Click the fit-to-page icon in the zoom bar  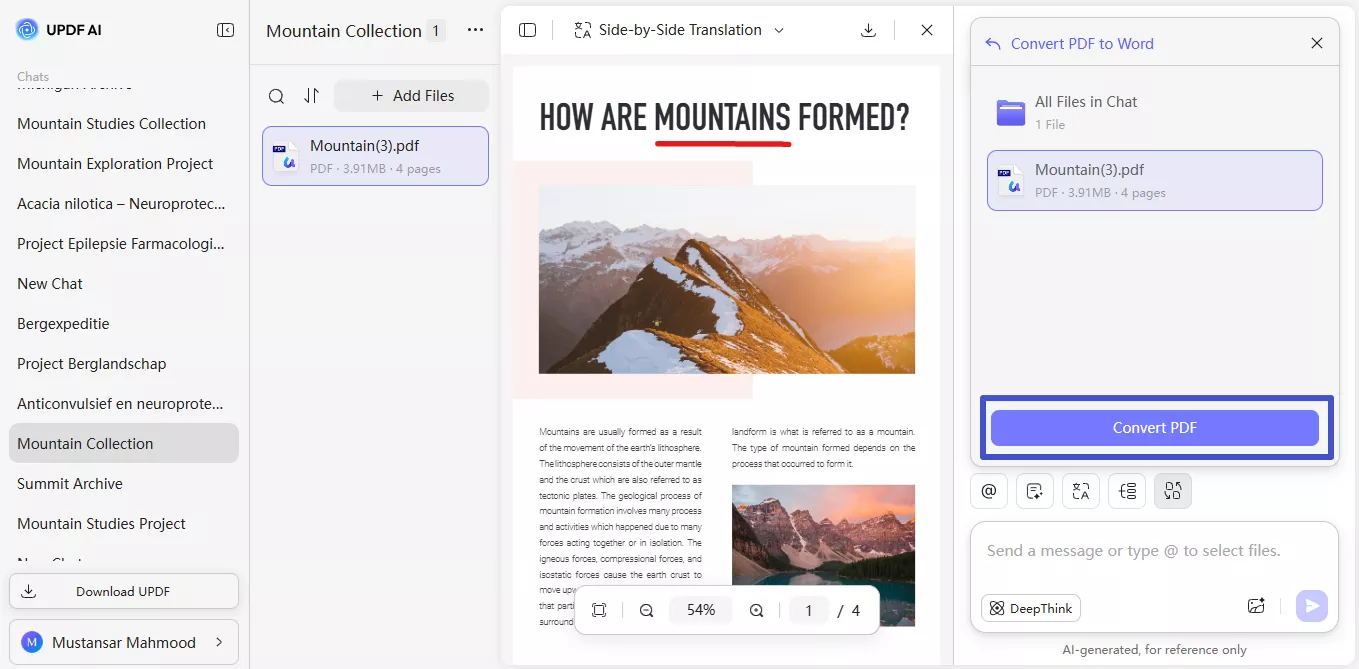599,609
